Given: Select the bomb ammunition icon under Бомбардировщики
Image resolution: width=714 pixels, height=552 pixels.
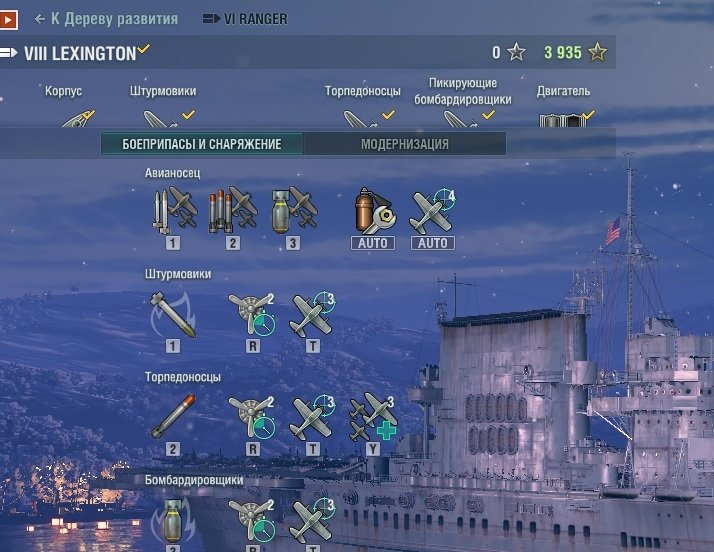Looking at the screenshot, I should [x=173, y=521].
